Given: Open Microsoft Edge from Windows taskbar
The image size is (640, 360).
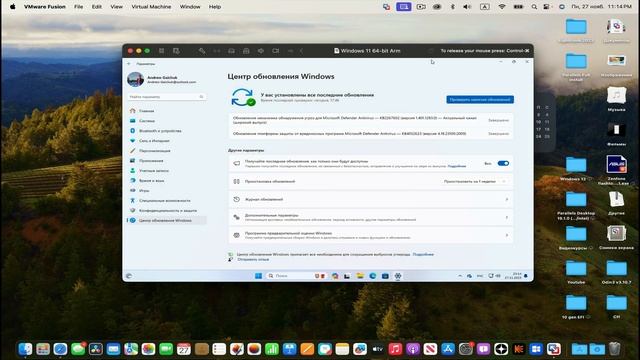Looking at the screenshot, I should coord(373,276).
